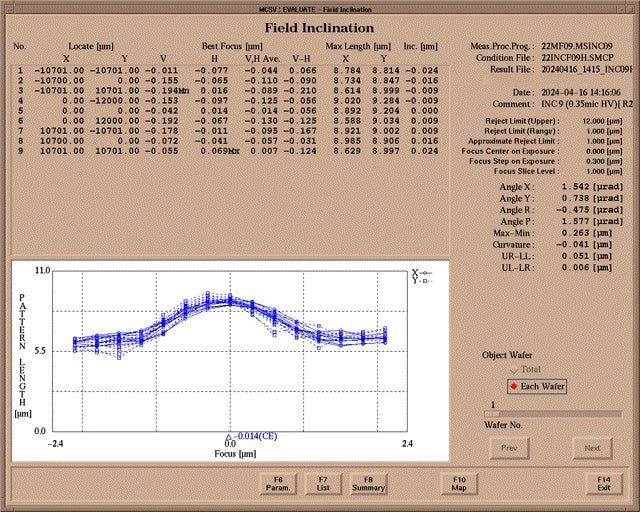Viewport: 640px width, 512px height.
Task: Open the F7 List view
Action: click(323, 483)
